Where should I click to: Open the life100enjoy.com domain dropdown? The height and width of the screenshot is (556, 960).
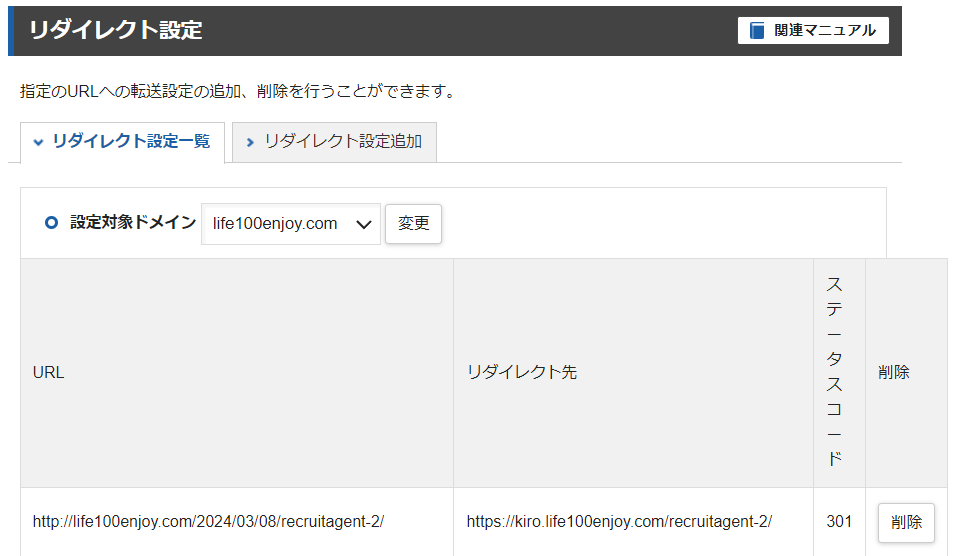291,224
